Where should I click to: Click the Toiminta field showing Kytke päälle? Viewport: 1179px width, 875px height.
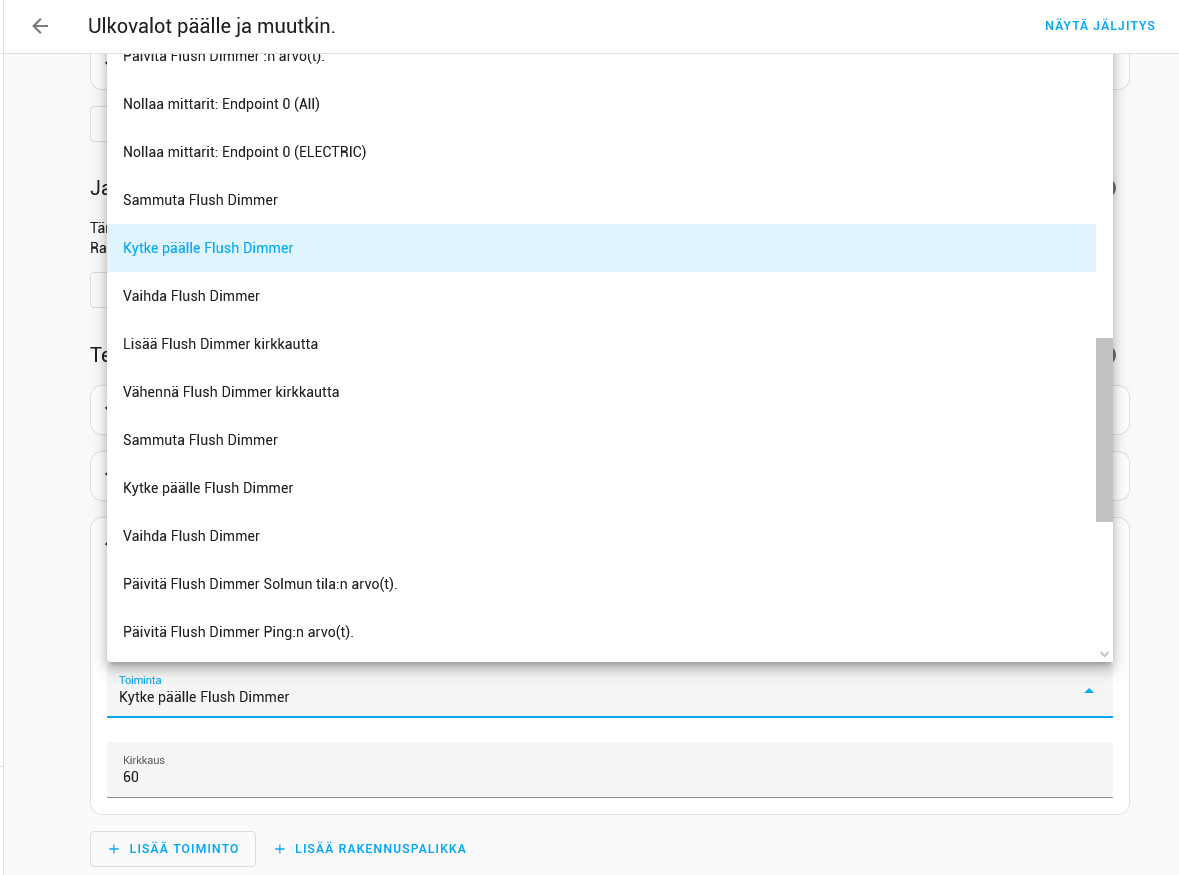(590, 696)
